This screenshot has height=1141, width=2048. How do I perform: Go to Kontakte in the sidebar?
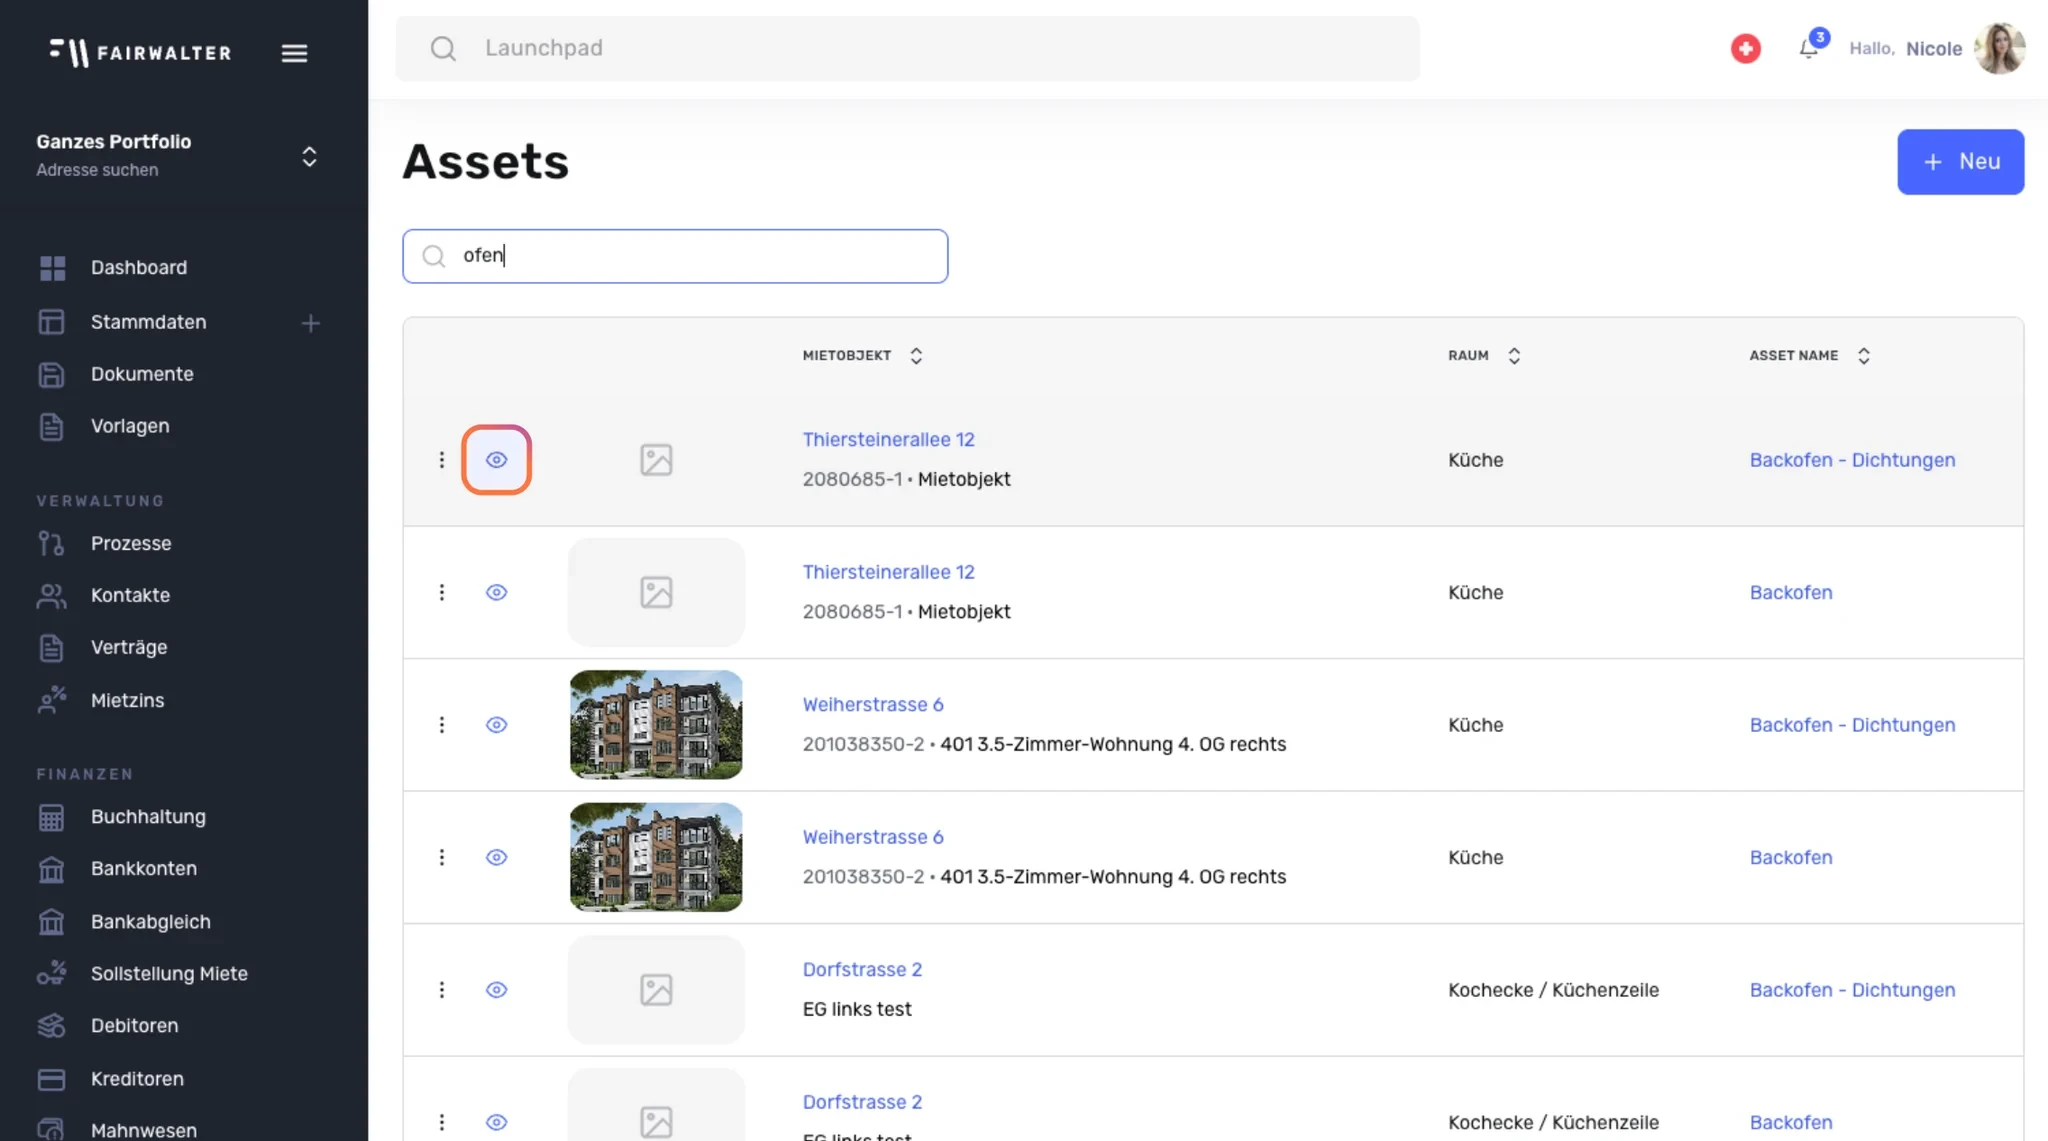(x=130, y=595)
